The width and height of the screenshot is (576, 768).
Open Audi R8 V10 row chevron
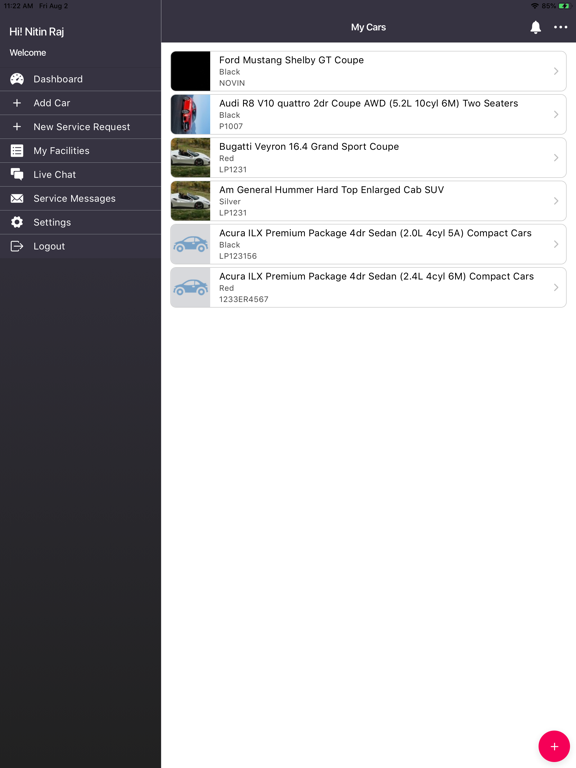pos(556,114)
